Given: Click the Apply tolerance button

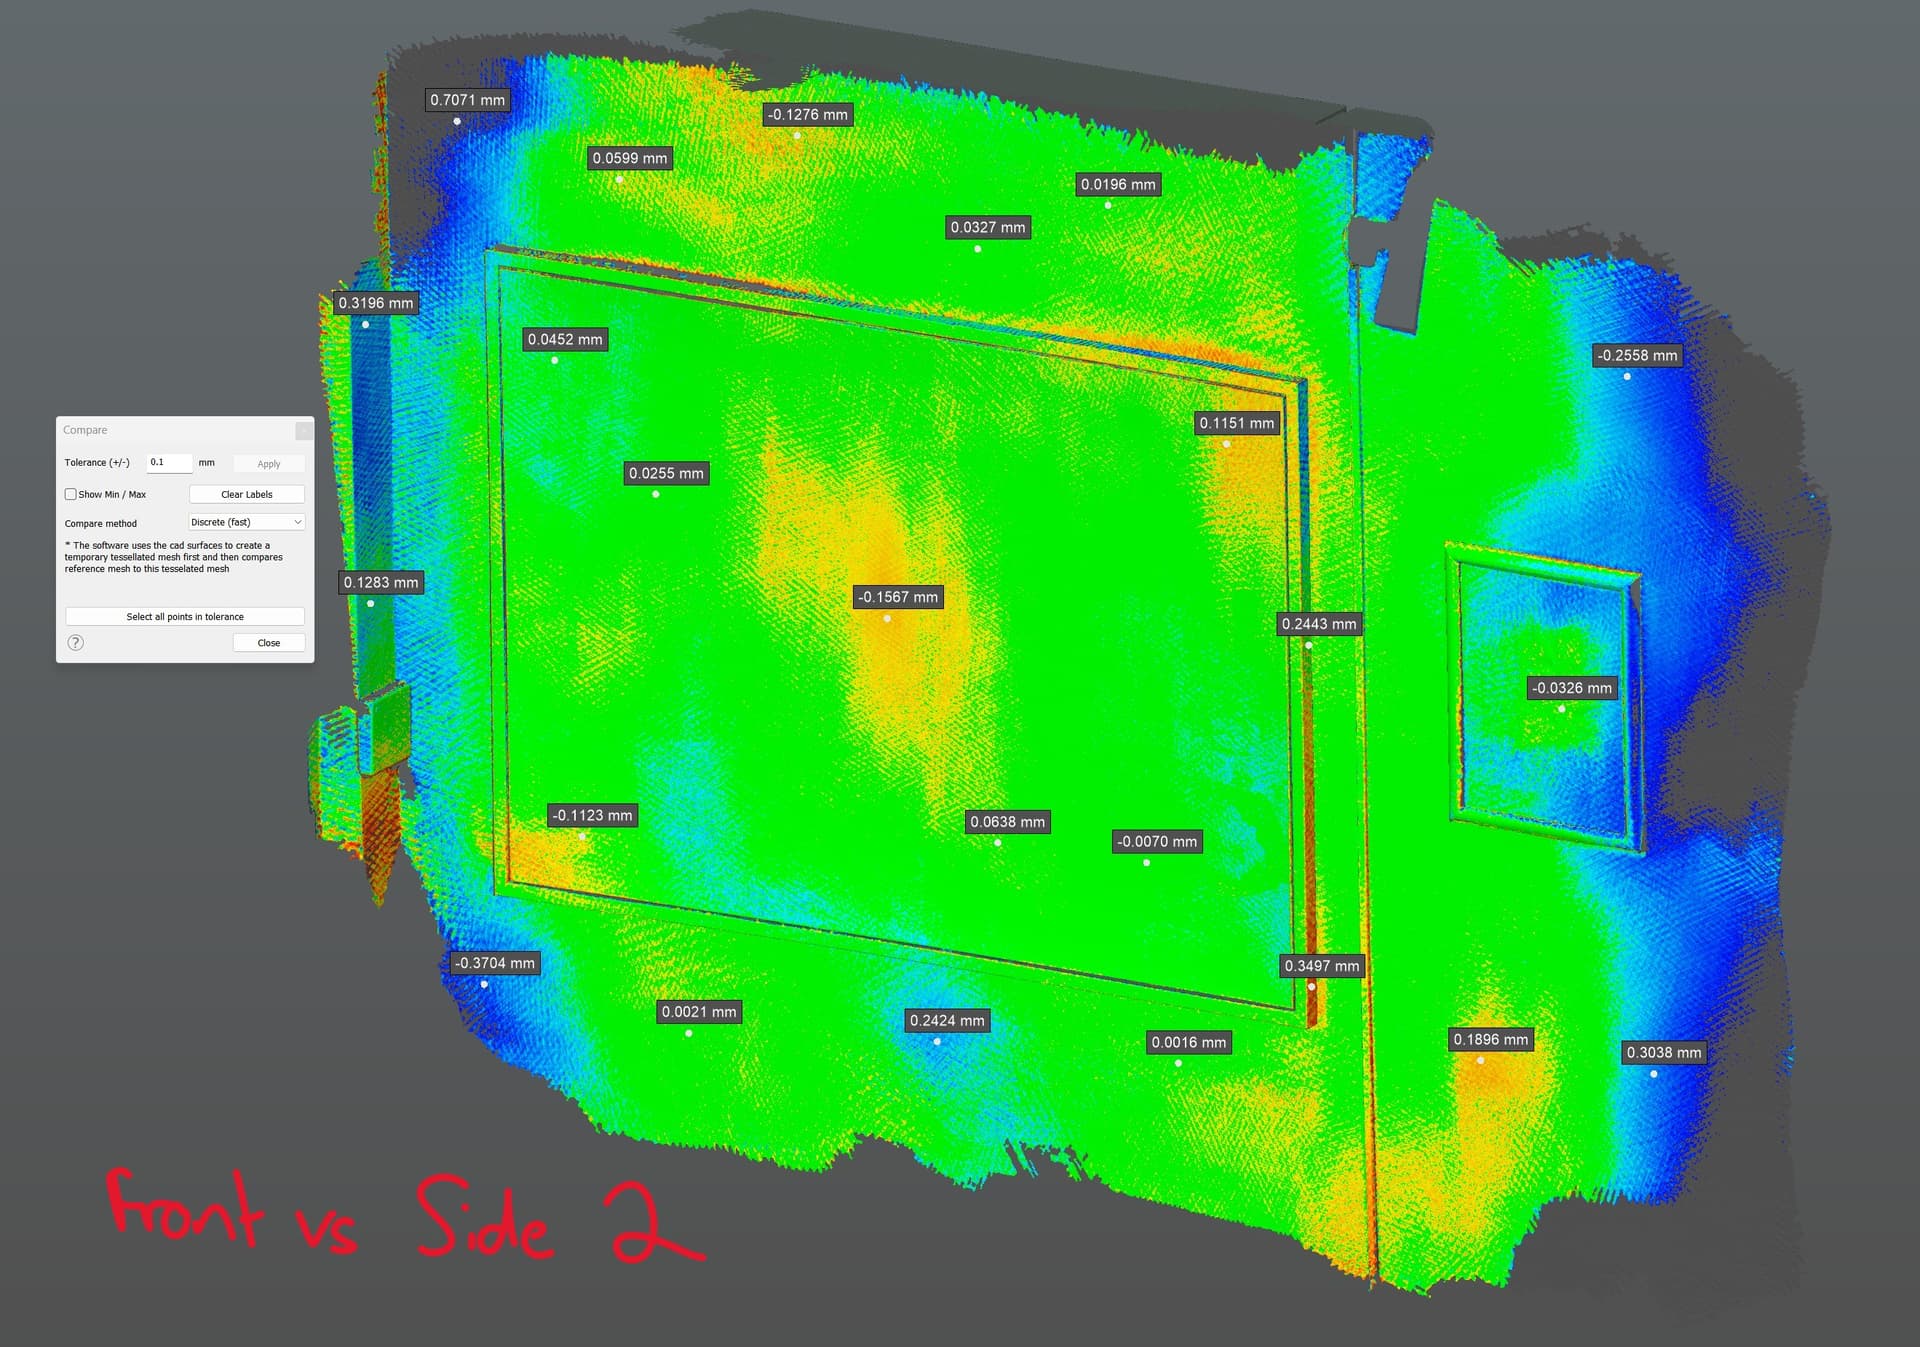Looking at the screenshot, I should [x=268, y=464].
